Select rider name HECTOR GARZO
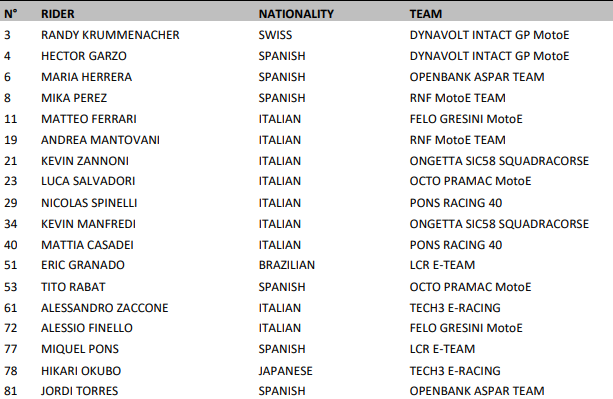Viewport: 613px width, 399px height. click(84, 56)
